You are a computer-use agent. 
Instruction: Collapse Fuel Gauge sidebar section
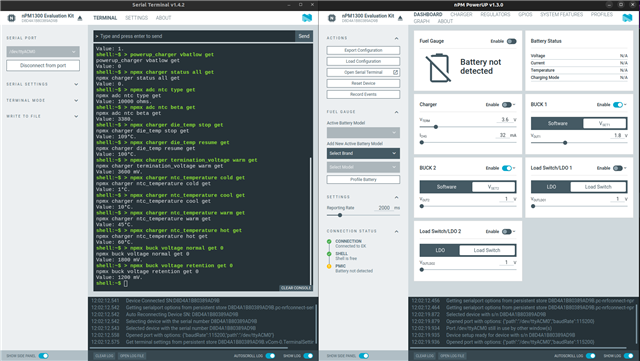pyautogui.click(x=396, y=112)
